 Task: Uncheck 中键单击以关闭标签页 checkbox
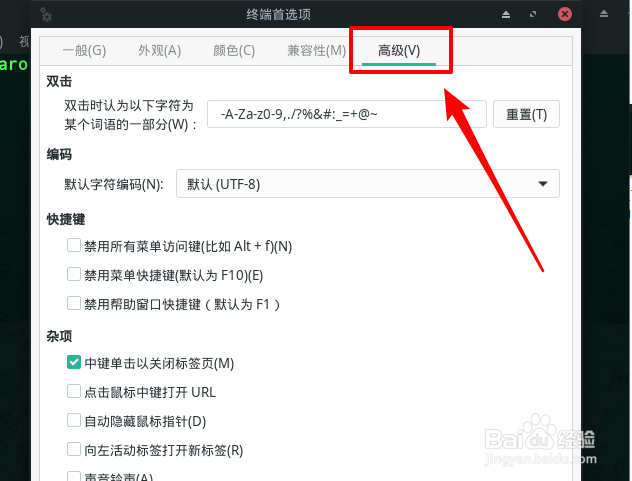pyautogui.click(x=74, y=362)
